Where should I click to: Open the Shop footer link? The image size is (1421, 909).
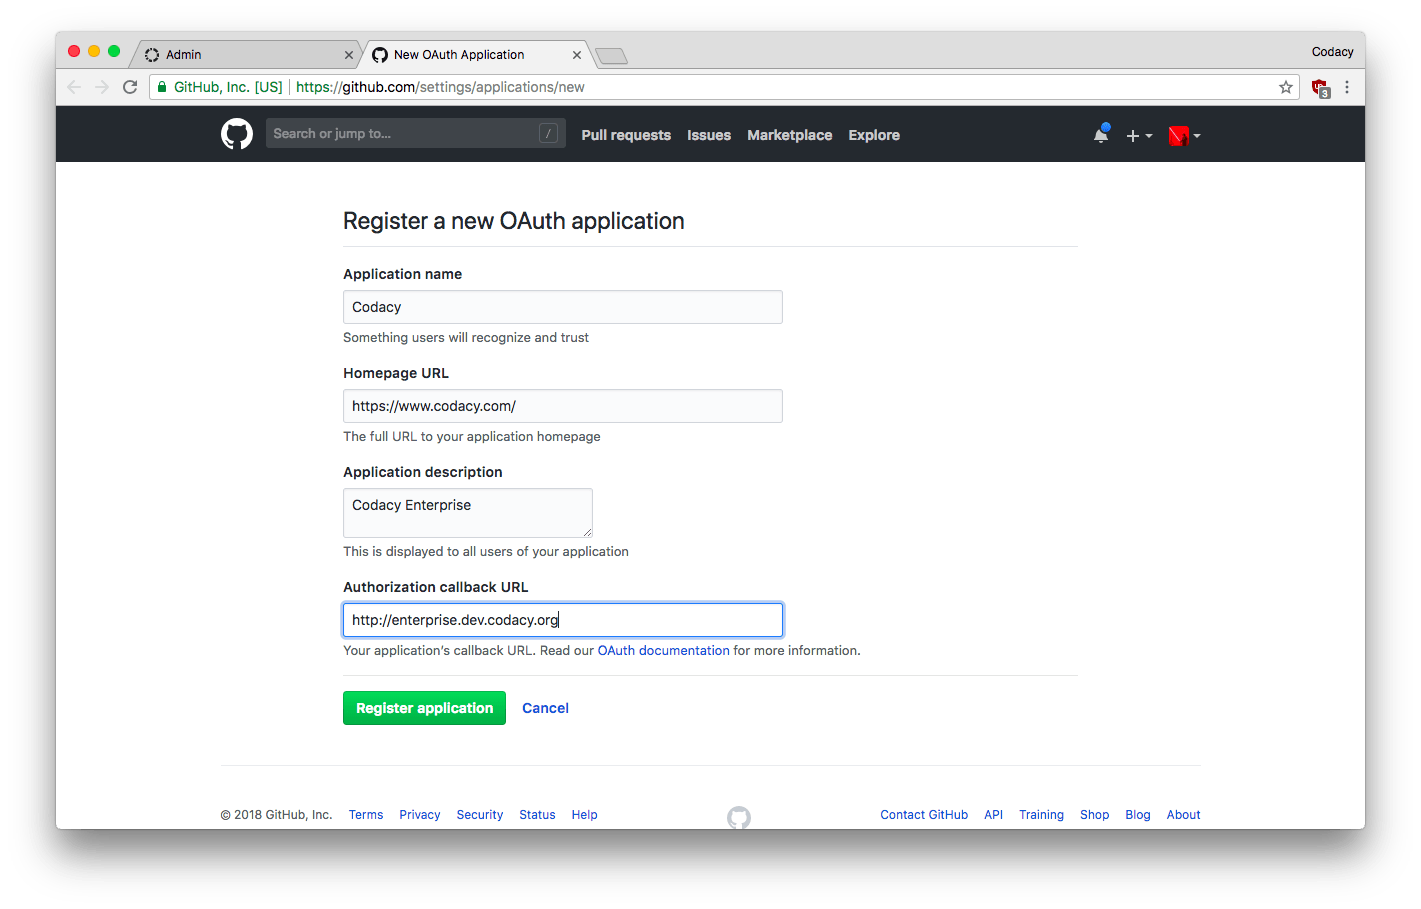tap(1094, 815)
